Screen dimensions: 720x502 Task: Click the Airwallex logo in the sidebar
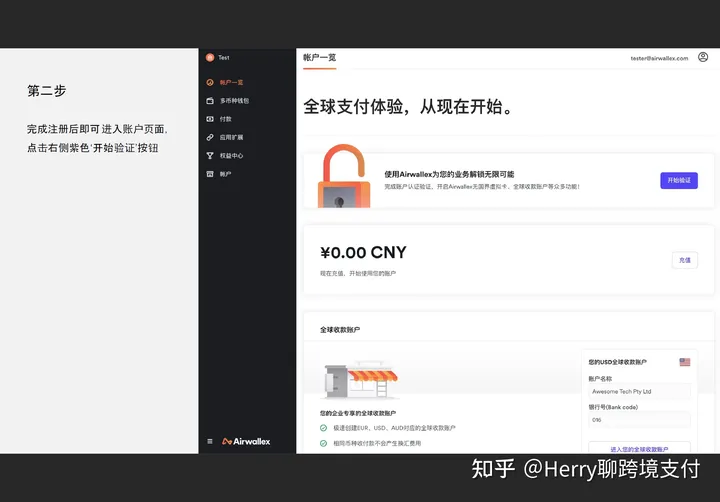pyautogui.click(x=246, y=441)
